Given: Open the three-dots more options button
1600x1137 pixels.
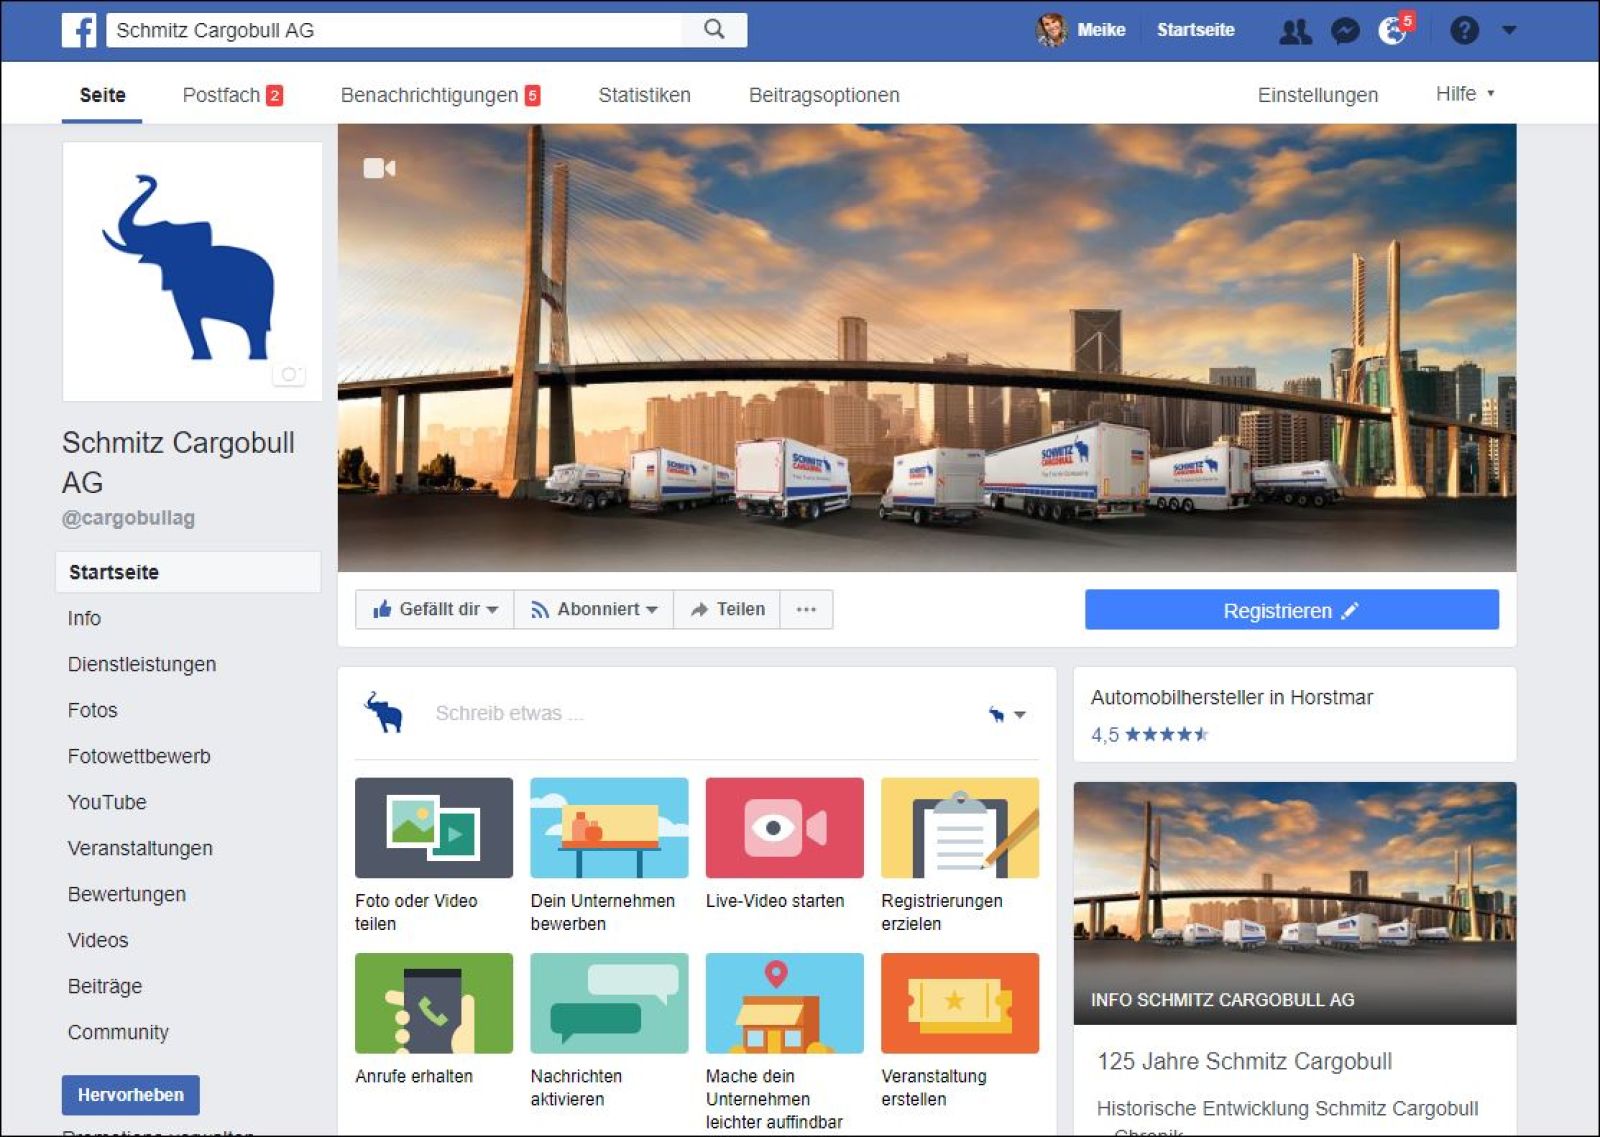Looking at the screenshot, I should click(806, 609).
